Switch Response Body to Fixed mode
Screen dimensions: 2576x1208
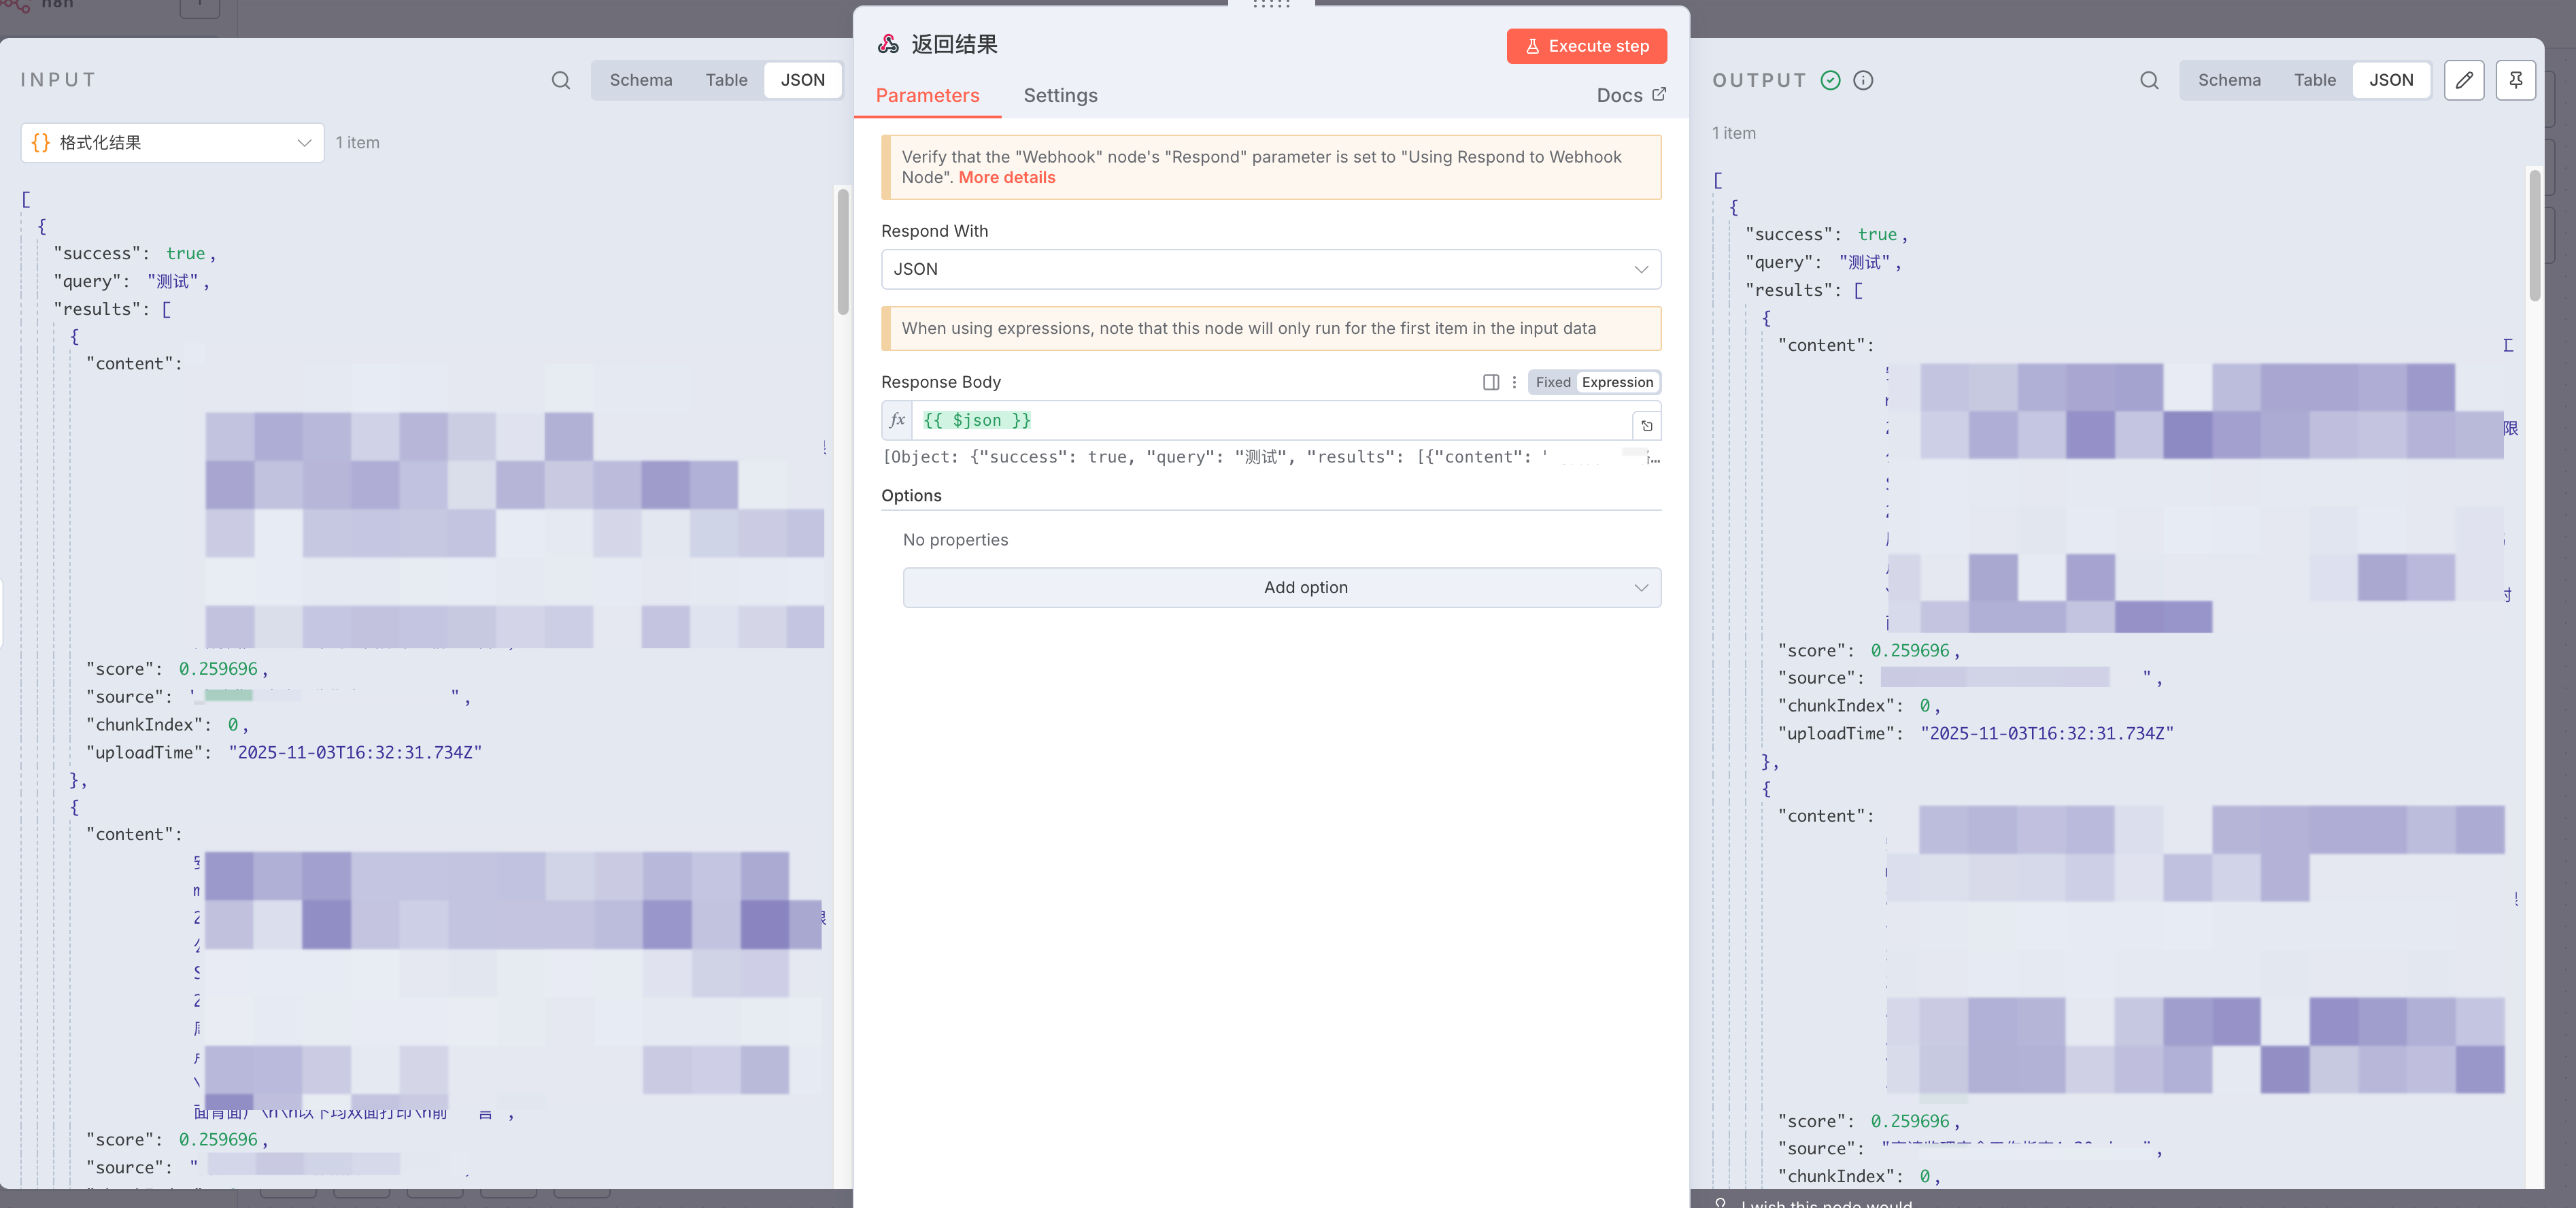tap(1553, 382)
